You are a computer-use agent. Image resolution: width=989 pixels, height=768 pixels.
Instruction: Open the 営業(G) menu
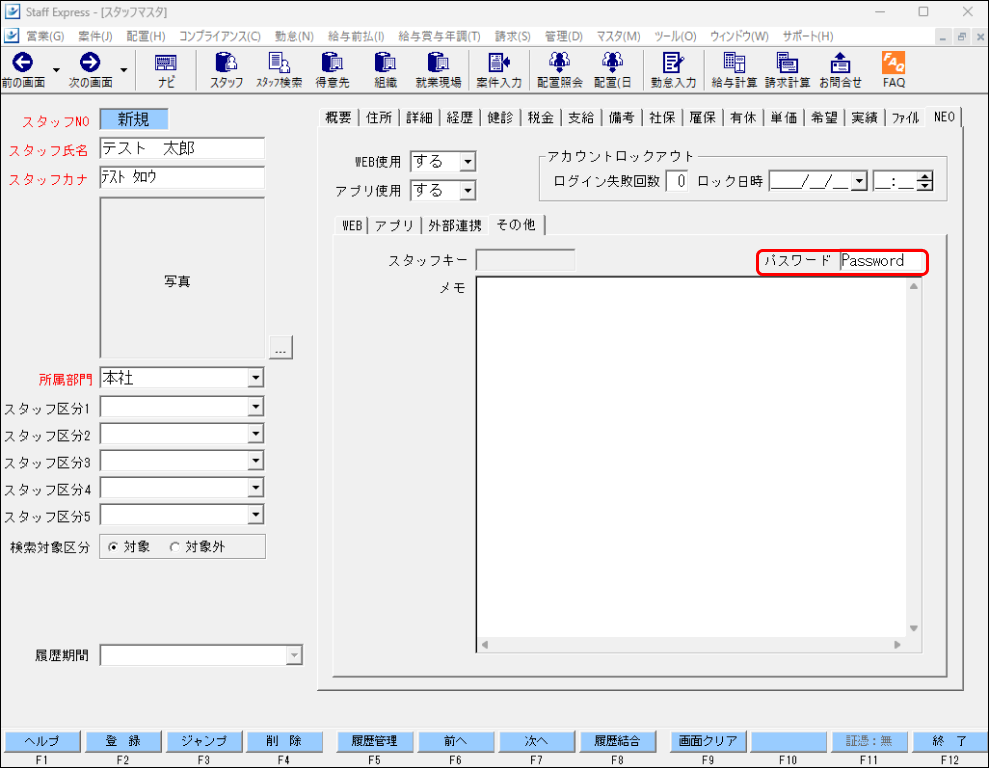[x=45, y=36]
